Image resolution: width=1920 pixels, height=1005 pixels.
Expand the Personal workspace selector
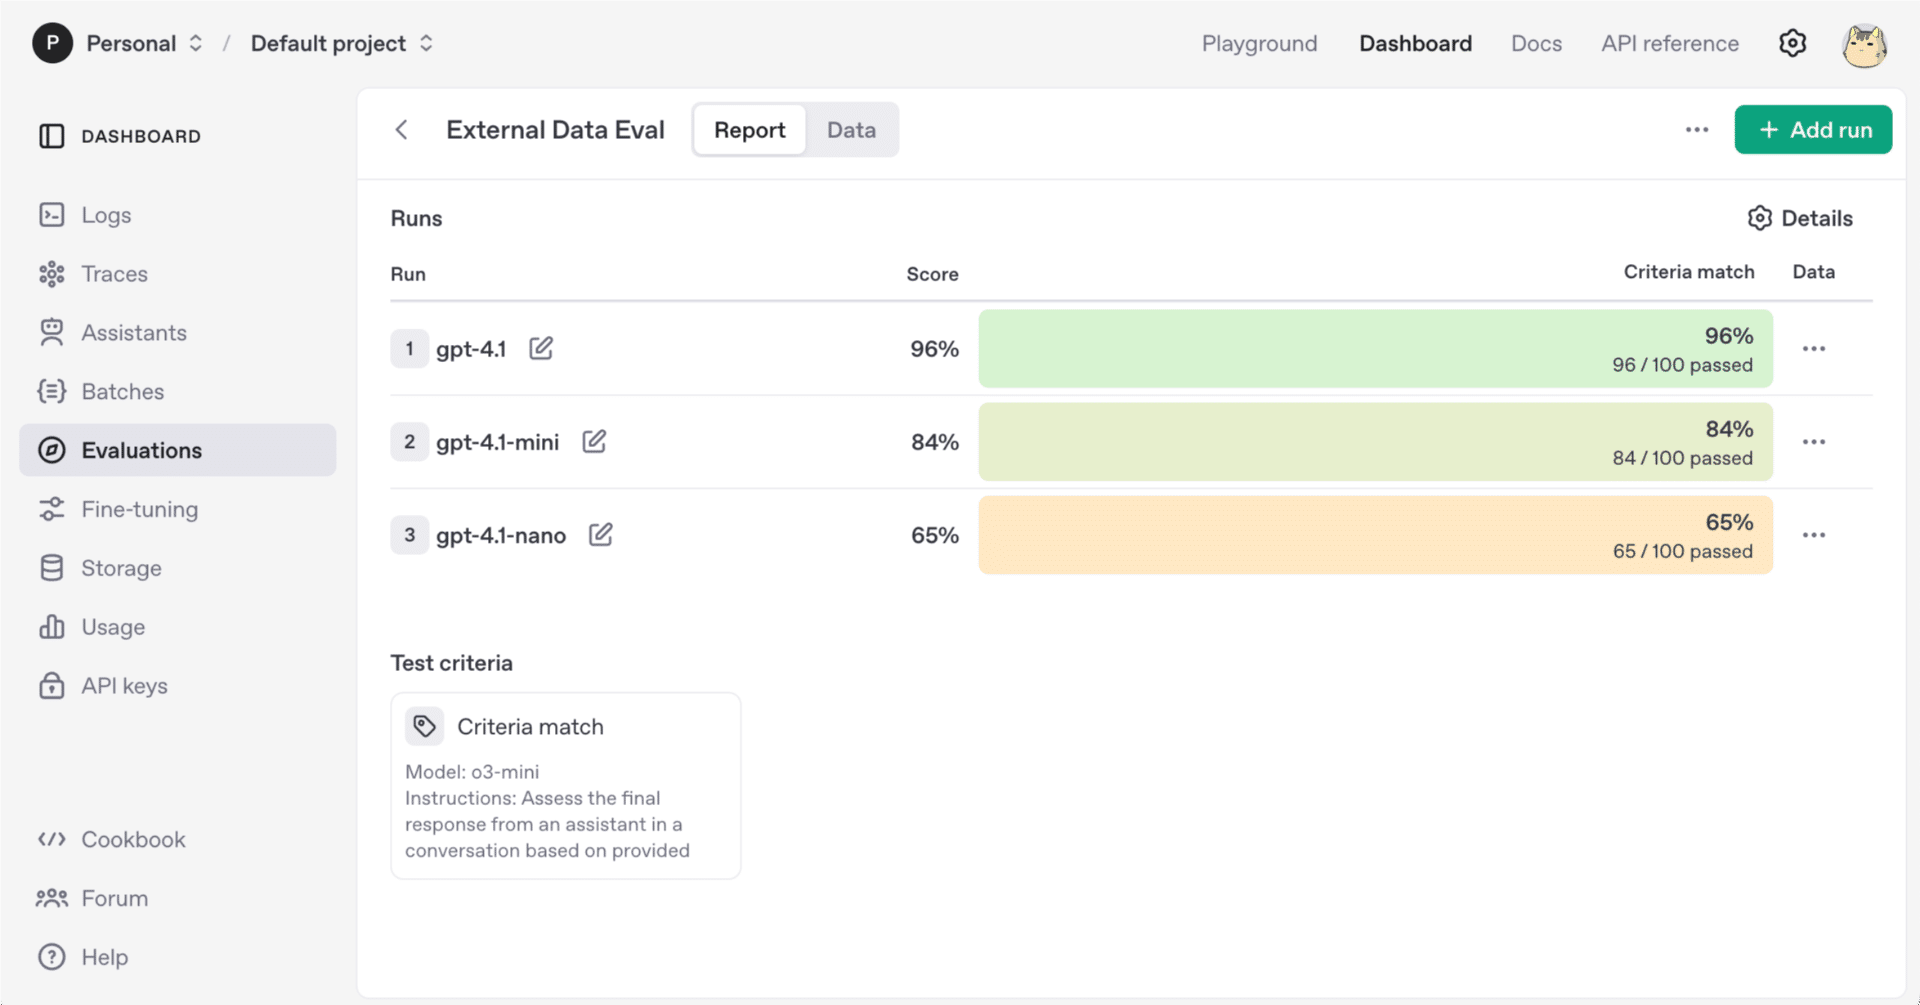click(196, 43)
